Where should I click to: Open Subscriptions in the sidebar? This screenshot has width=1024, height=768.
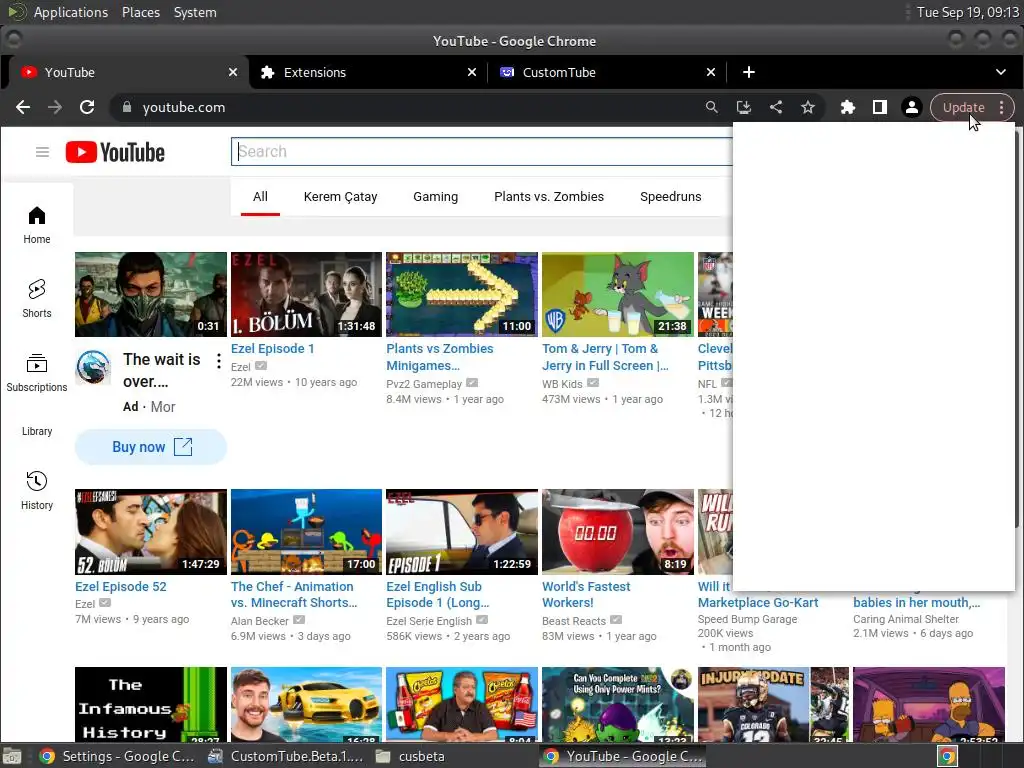[37, 373]
